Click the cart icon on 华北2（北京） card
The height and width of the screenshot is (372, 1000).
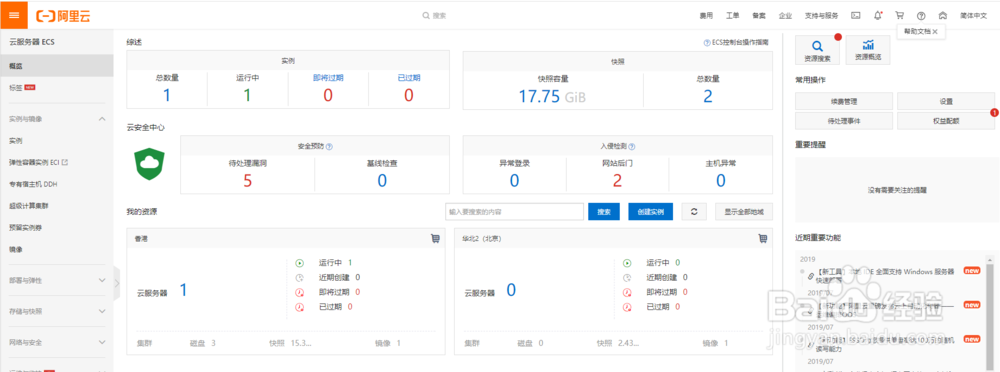(x=762, y=239)
